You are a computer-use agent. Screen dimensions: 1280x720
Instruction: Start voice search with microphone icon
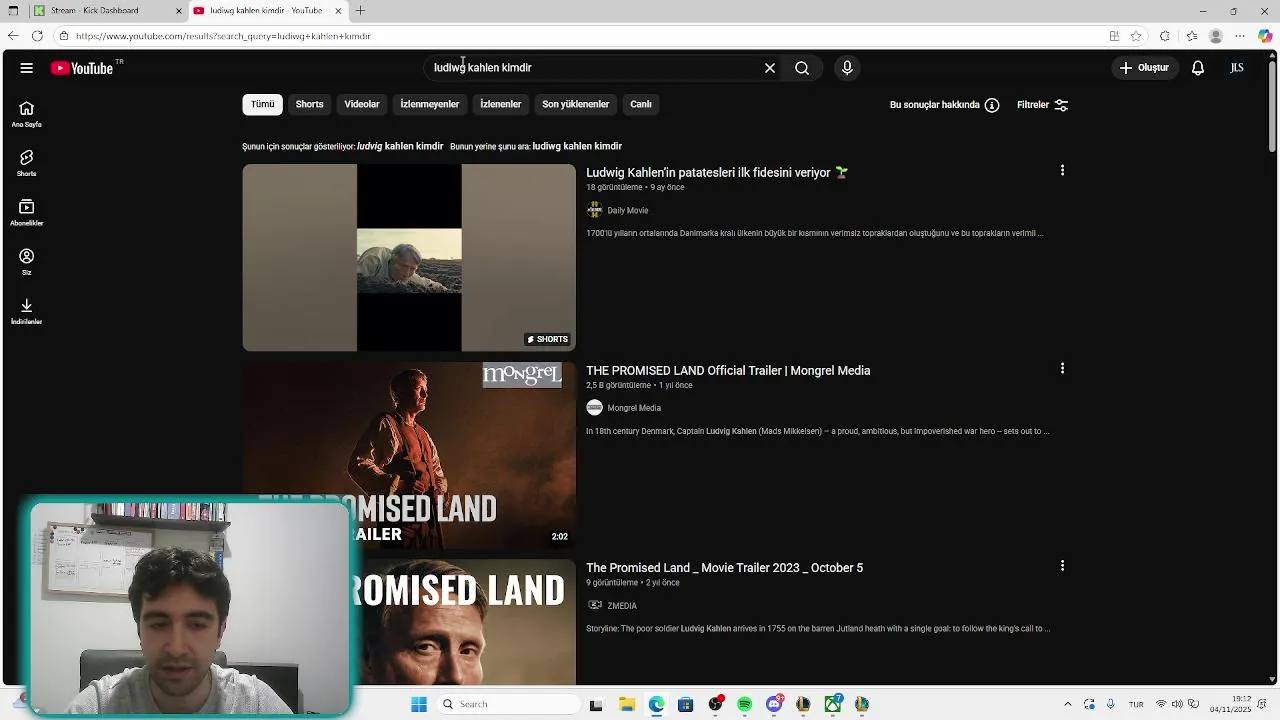(x=847, y=68)
